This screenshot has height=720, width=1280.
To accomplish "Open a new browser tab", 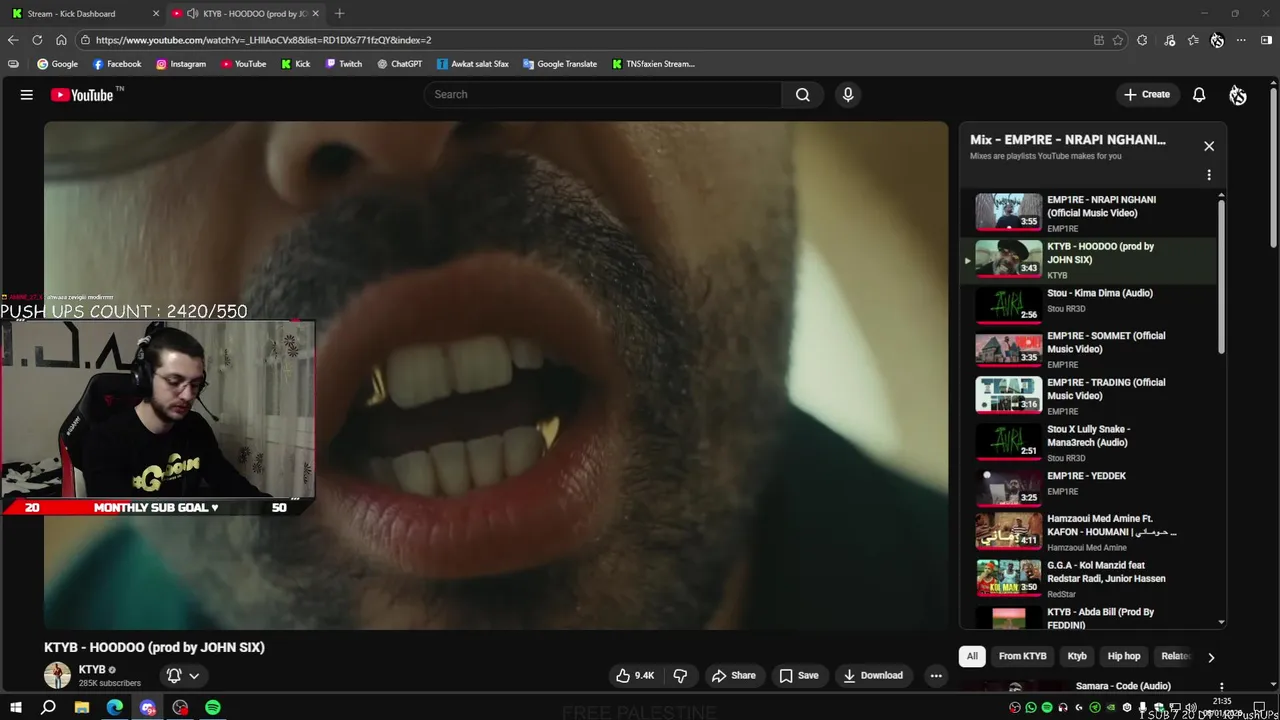I will click(x=339, y=14).
